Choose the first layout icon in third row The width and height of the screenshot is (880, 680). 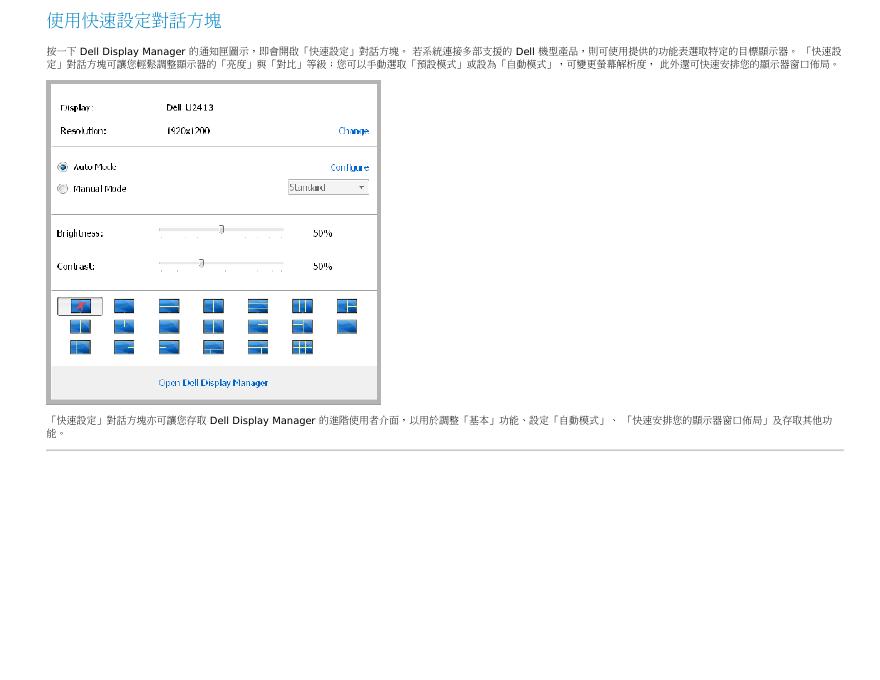click(80, 347)
